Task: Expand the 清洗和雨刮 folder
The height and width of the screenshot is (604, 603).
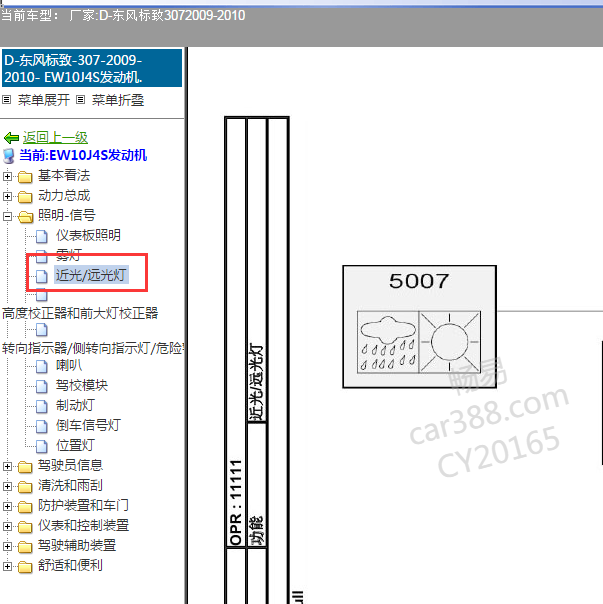Action: 7,487
